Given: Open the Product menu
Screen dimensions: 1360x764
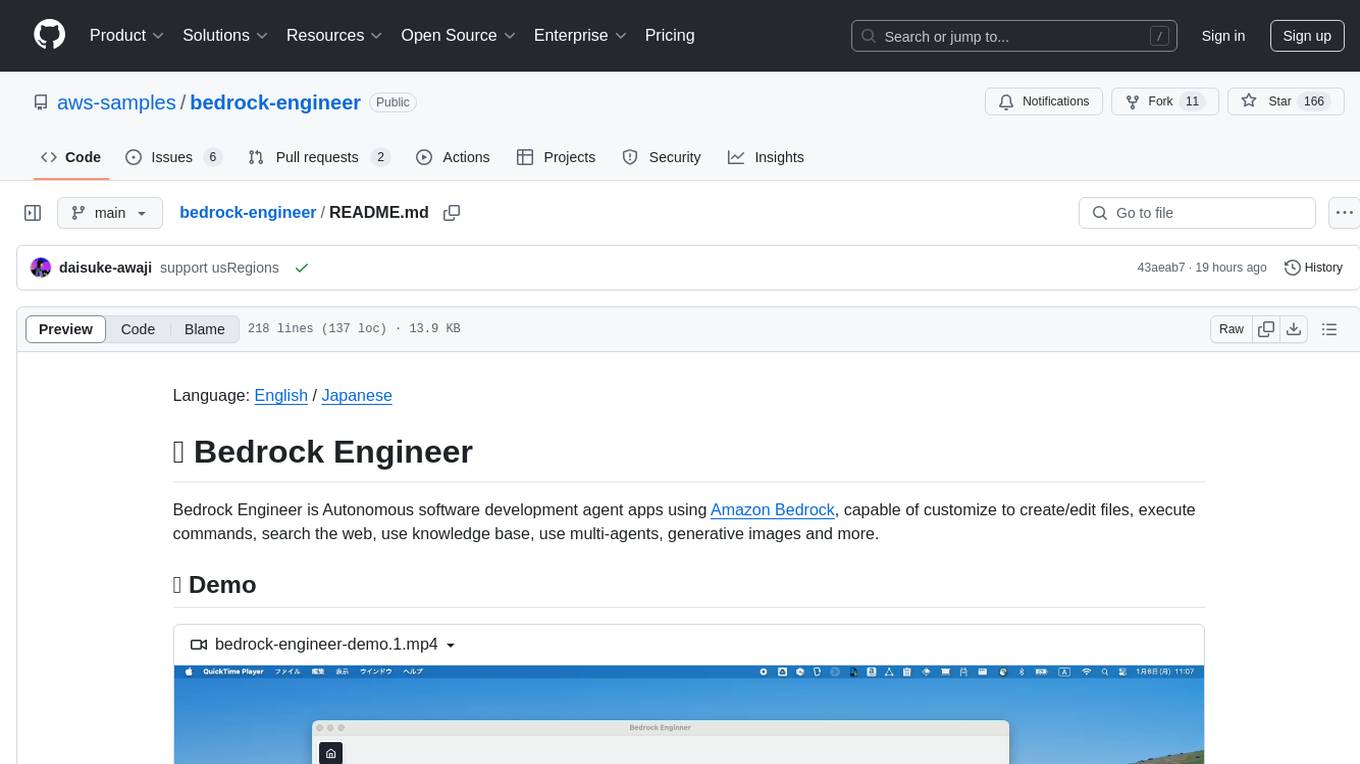Looking at the screenshot, I should 127,35.
